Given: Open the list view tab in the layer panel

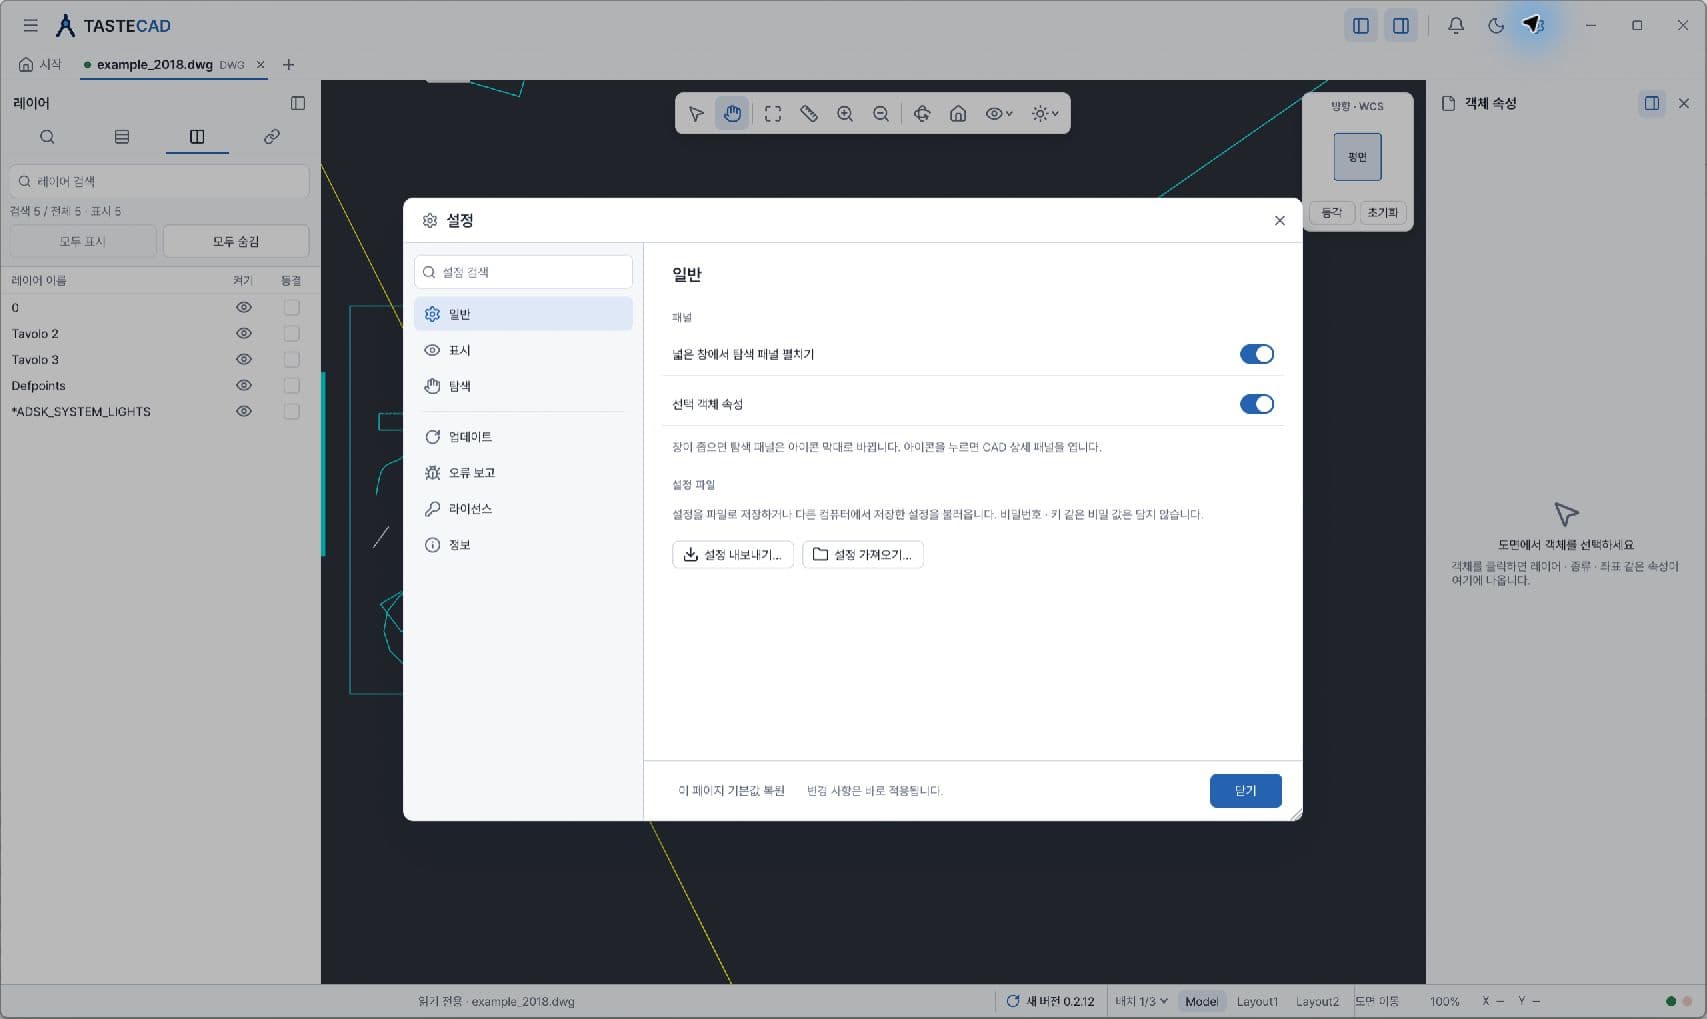Looking at the screenshot, I should click(122, 137).
